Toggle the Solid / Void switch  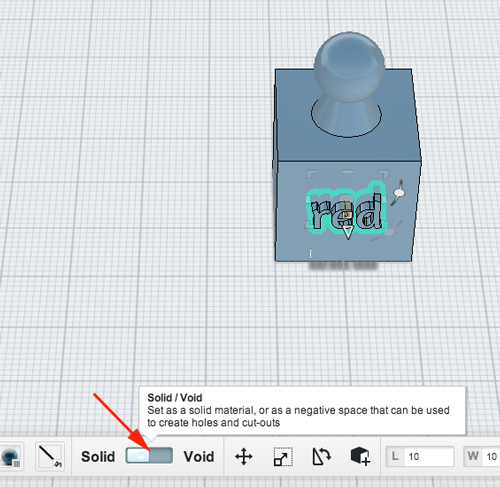tap(149, 456)
